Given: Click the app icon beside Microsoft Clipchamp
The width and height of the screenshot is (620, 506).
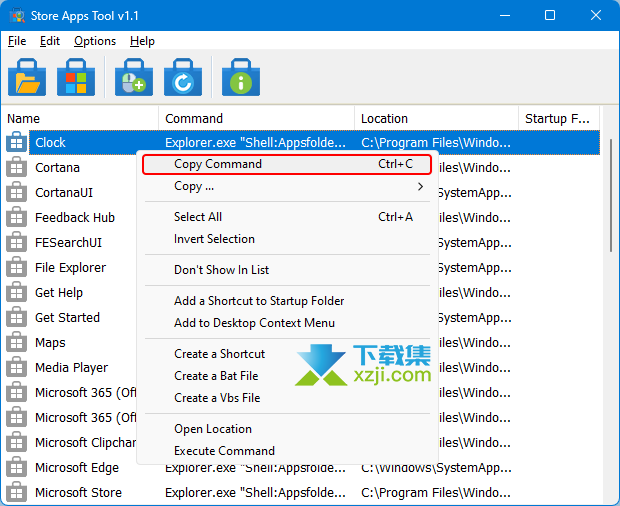Looking at the screenshot, I should [16, 442].
